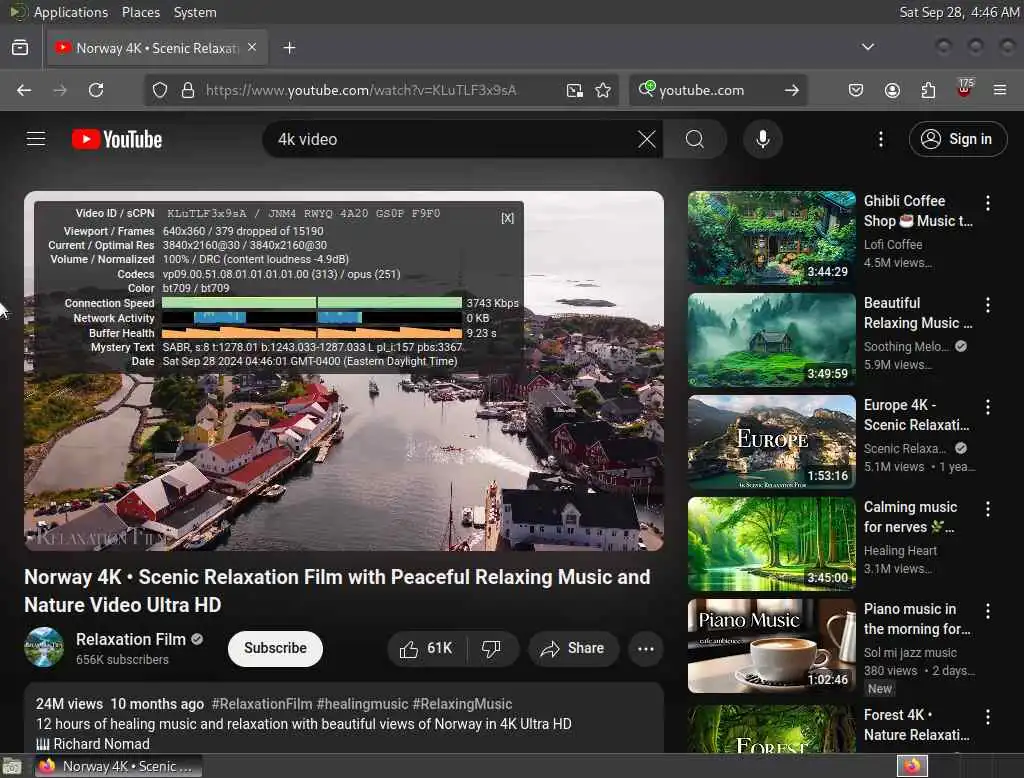The width and height of the screenshot is (1024, 778).
Task: Open the Firefox View icon
Action: tap(20, 48)
